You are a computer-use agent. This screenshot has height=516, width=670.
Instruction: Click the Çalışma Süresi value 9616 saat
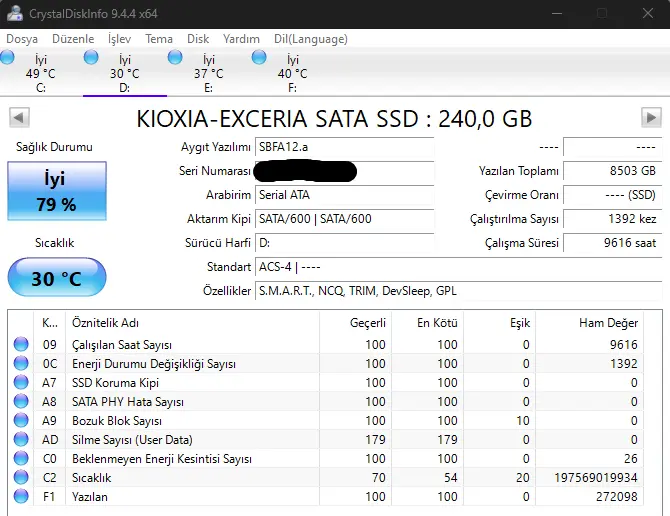click(x=613, y=243)
